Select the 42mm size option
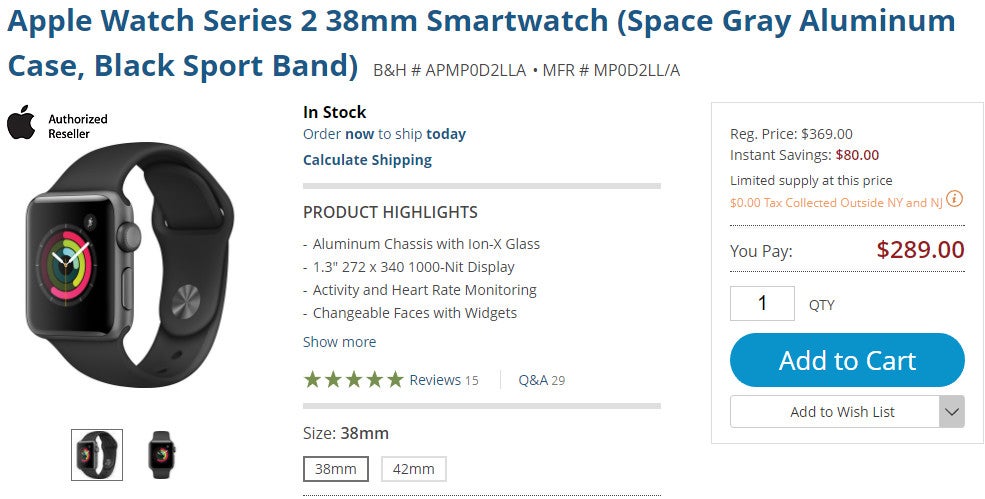 [x=413, y=469]
